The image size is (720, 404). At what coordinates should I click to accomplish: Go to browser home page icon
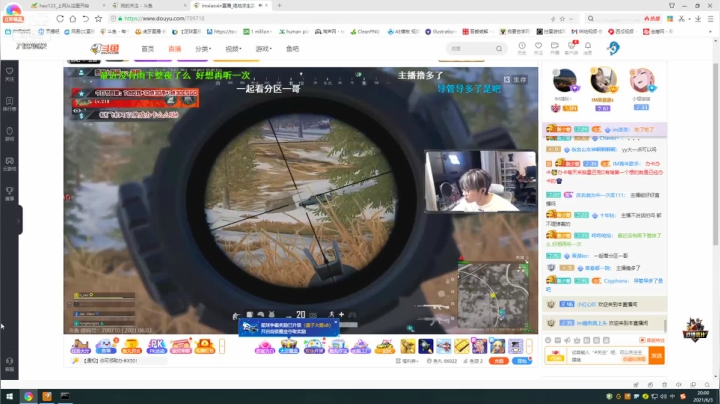73,19
